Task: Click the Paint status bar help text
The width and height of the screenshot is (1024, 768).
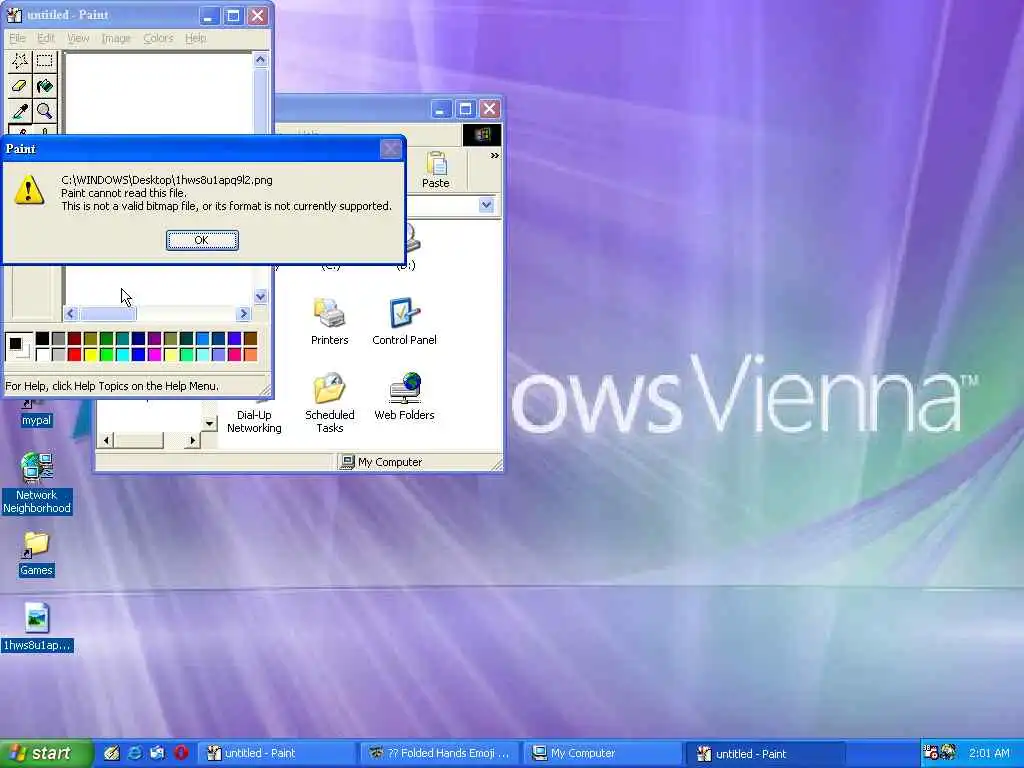Action: 112,386
